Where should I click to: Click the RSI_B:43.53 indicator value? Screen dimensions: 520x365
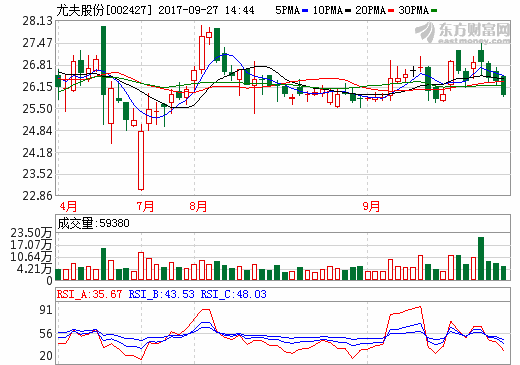click(x=162, y=294)
